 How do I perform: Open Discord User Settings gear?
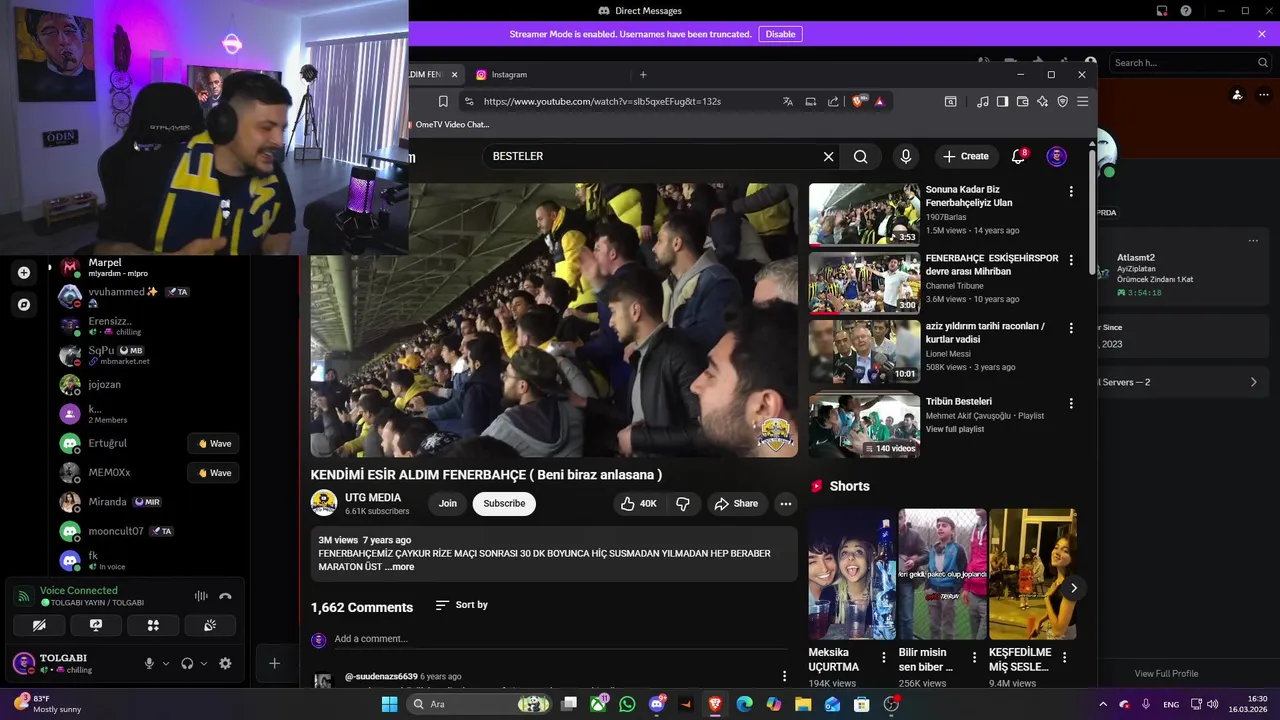[225, 663]
